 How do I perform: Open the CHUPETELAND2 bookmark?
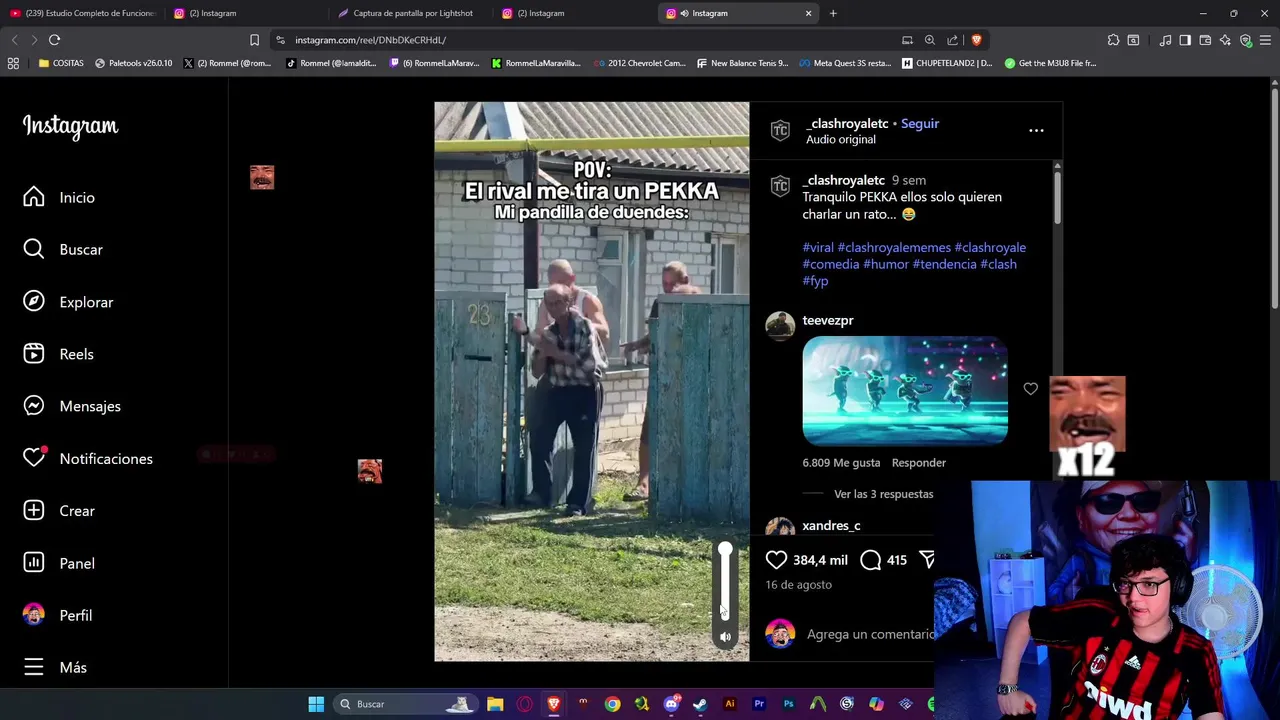947,63
